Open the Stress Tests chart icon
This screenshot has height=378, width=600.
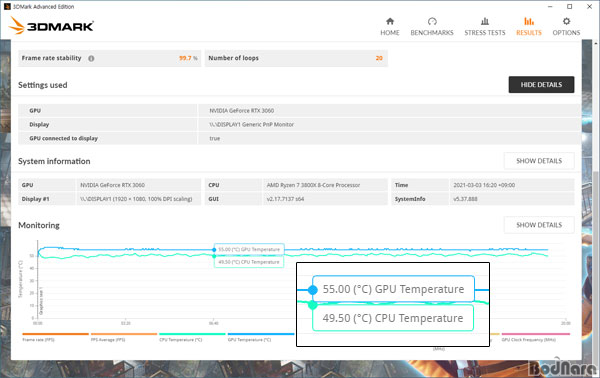tap(485, 21)
